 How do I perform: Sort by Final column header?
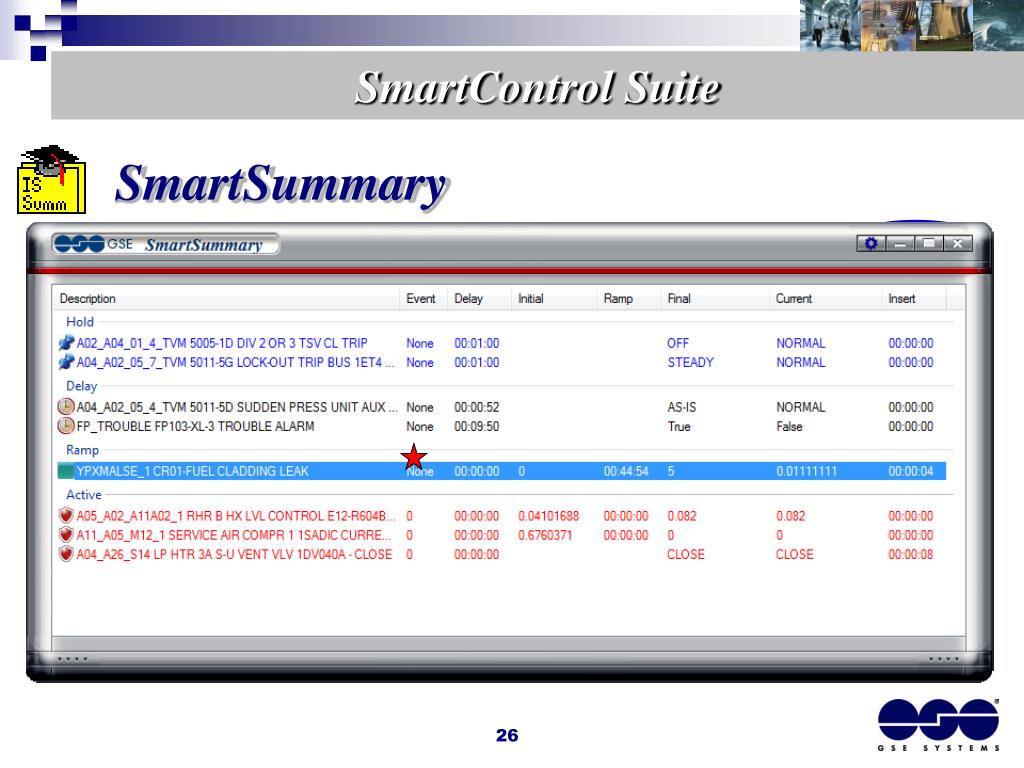coord(715,298)
